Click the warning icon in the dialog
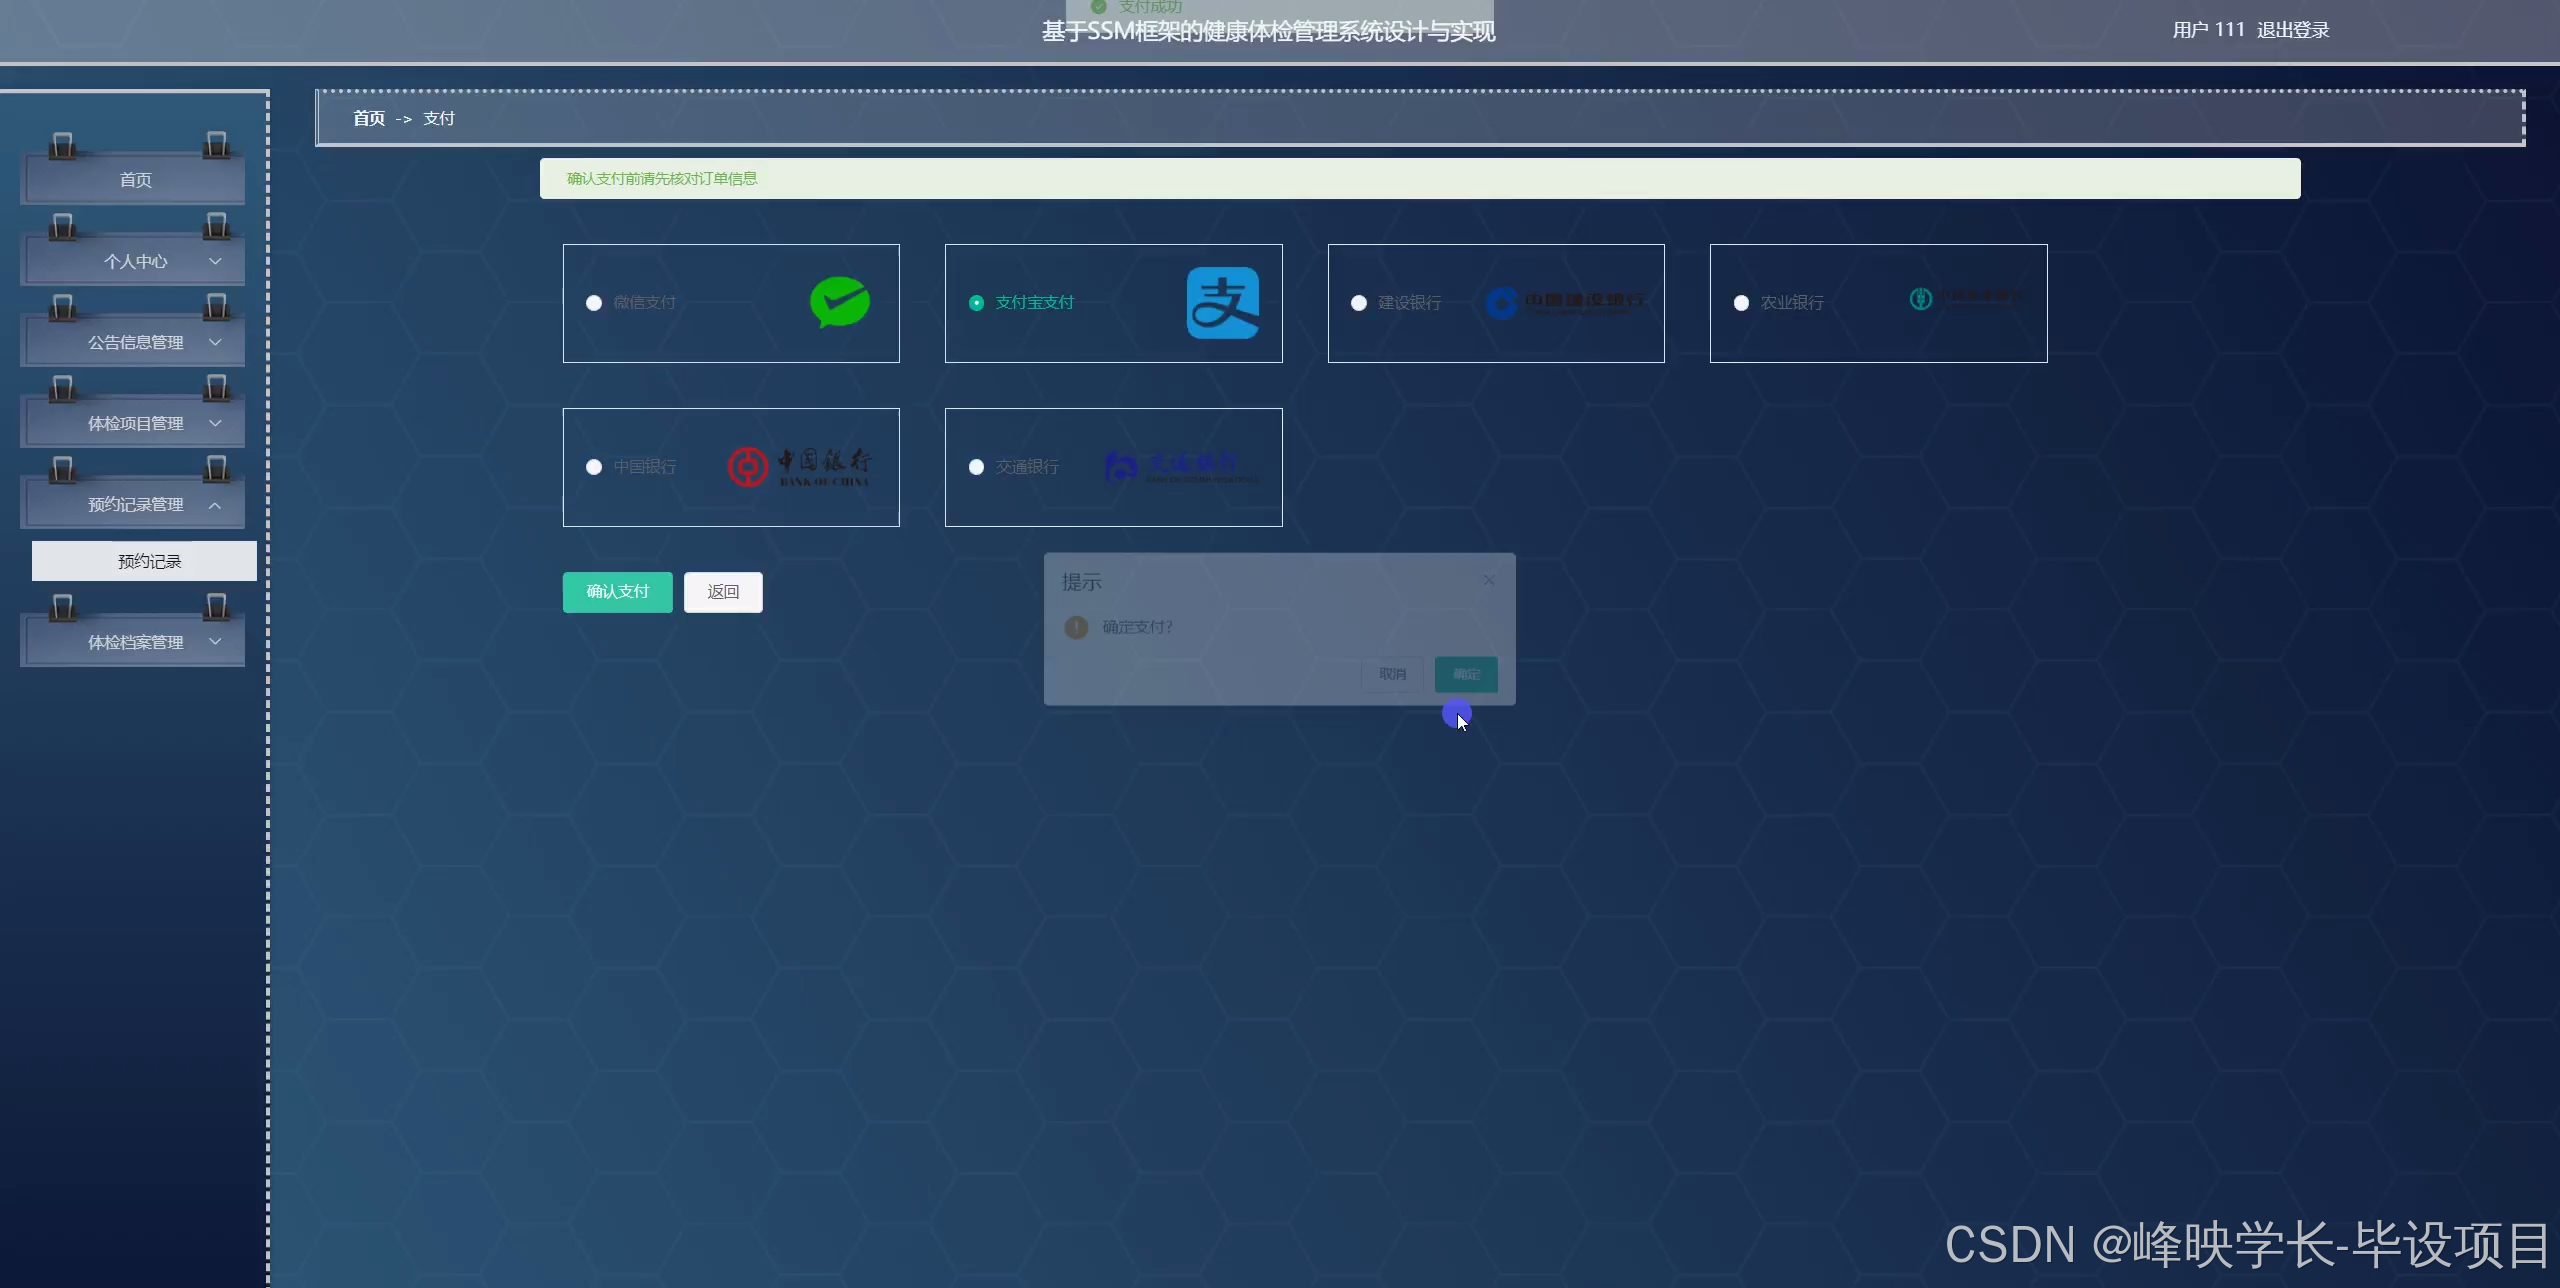Image resolution: width=2560 pixels, height=1288 pixels. coord(1076,627)
